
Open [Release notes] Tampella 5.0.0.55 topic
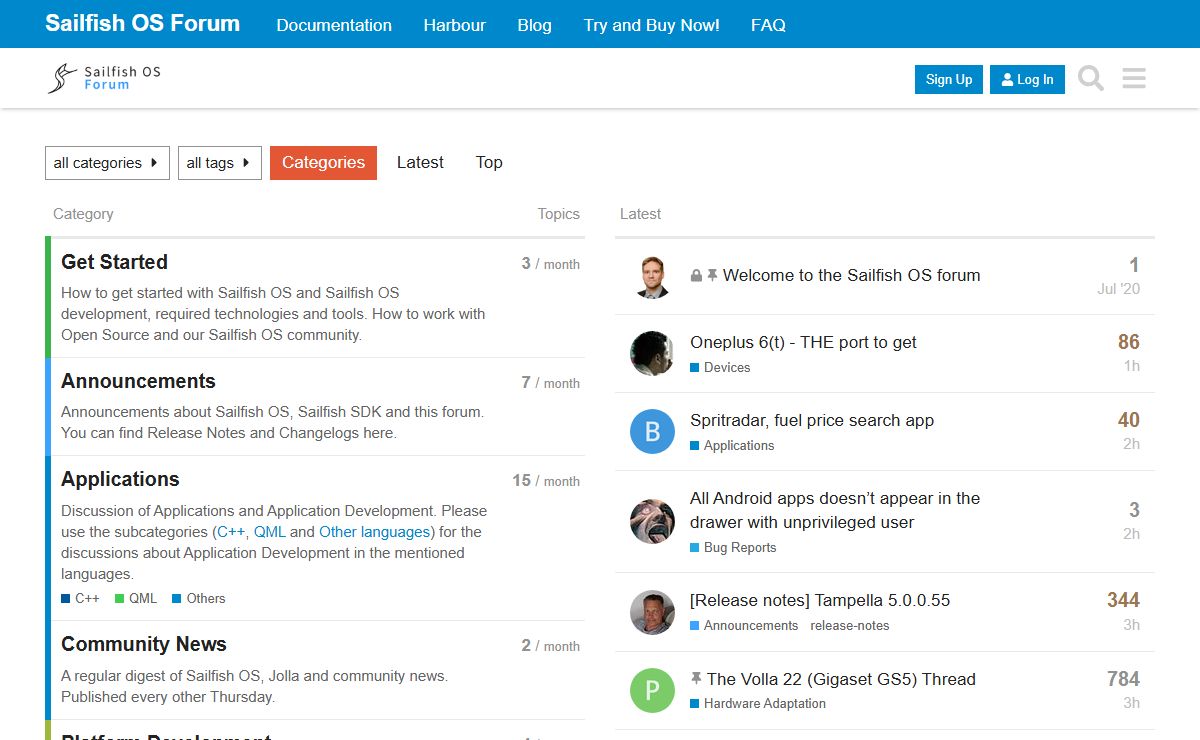click(x=820, y=600)
